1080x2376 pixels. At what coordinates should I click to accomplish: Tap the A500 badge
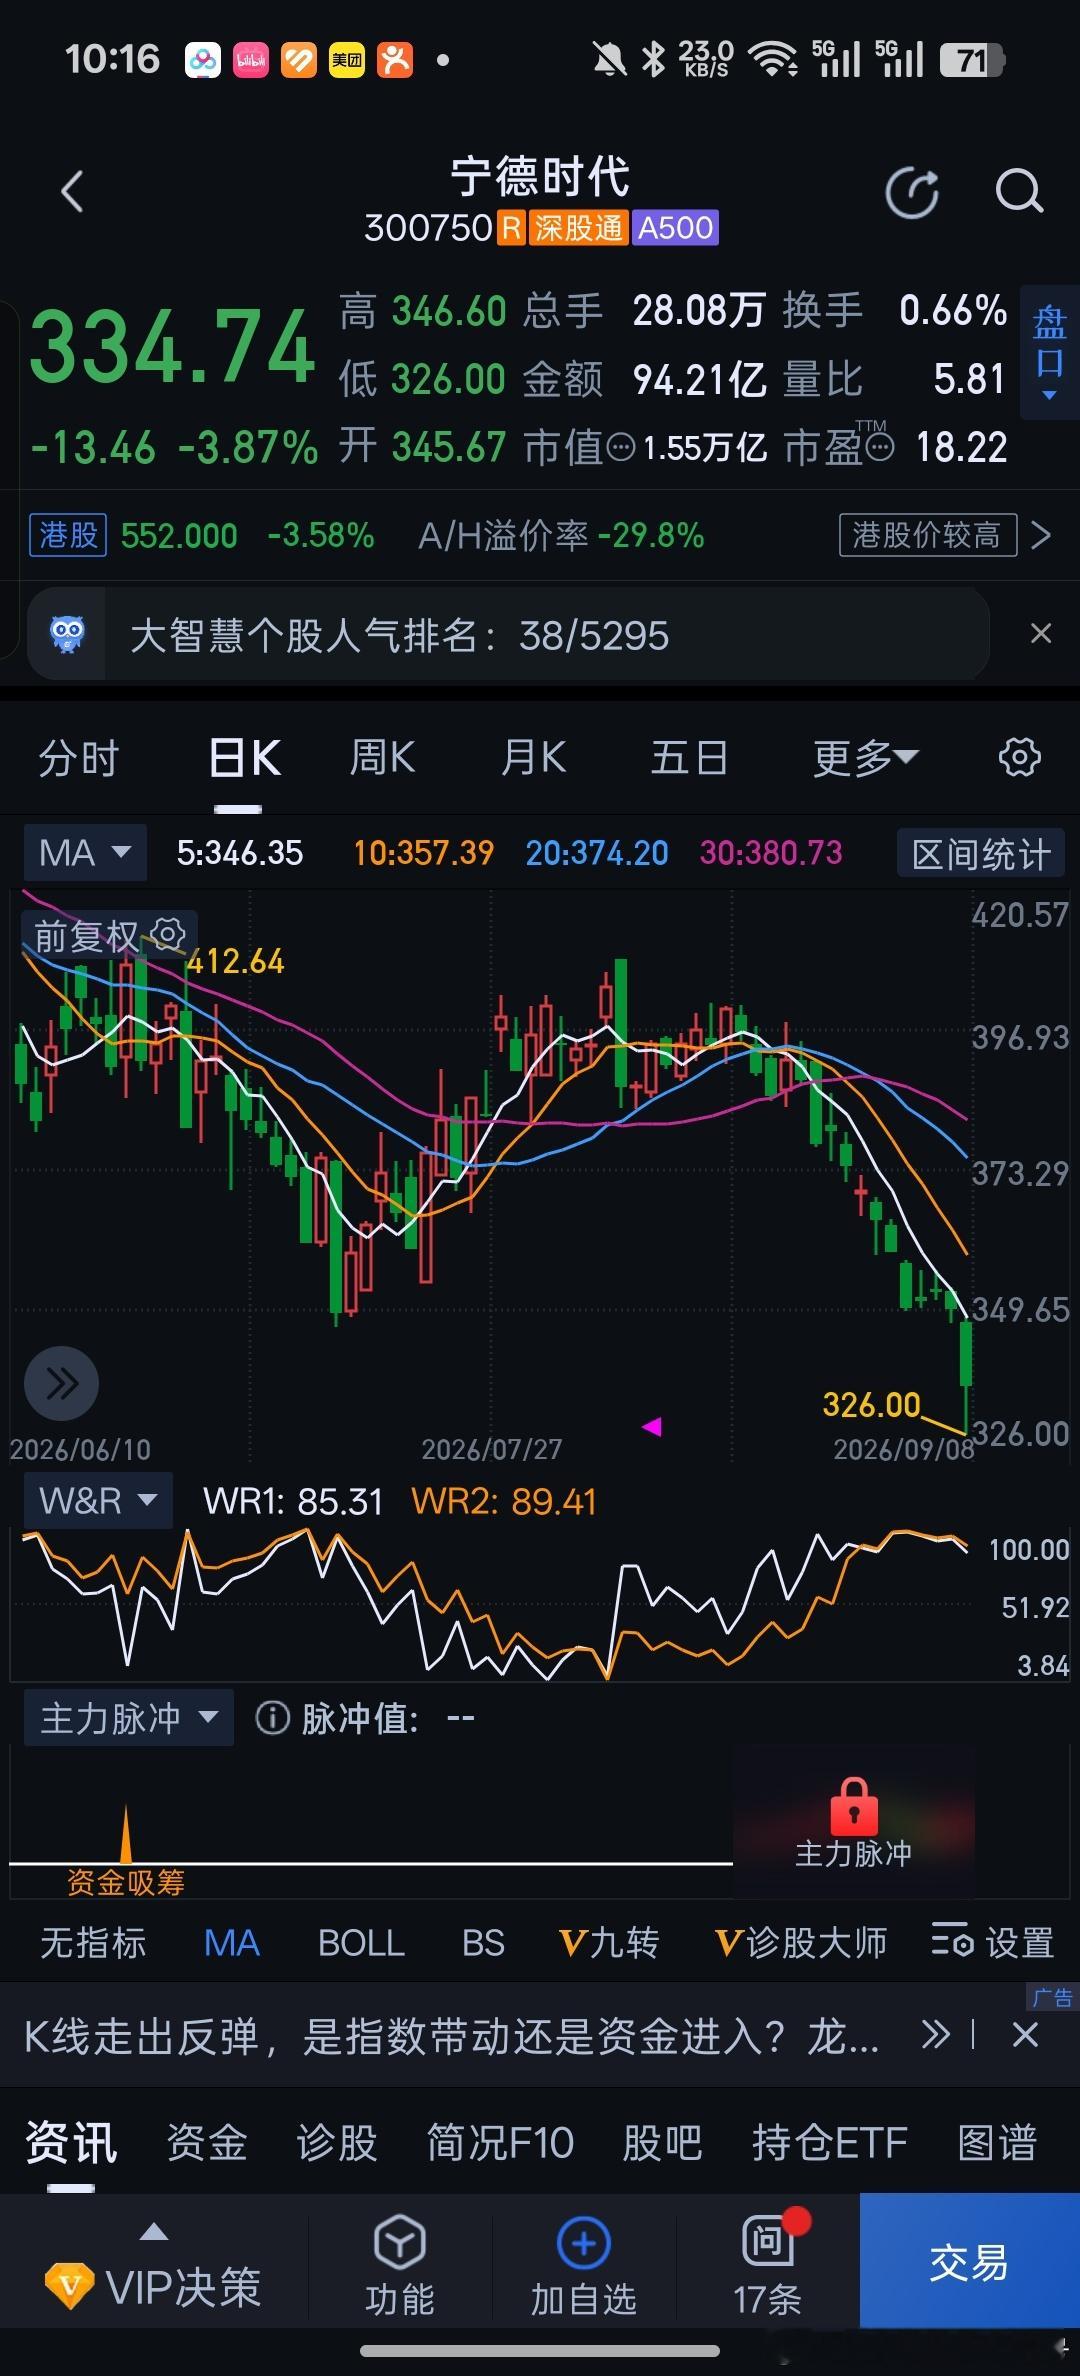point(675,228)
